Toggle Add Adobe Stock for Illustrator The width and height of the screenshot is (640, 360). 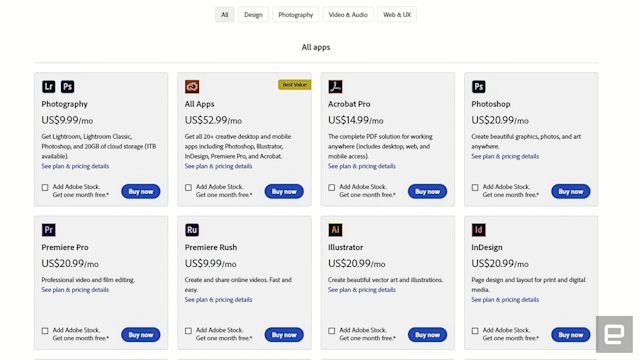(x=331, y=331)
